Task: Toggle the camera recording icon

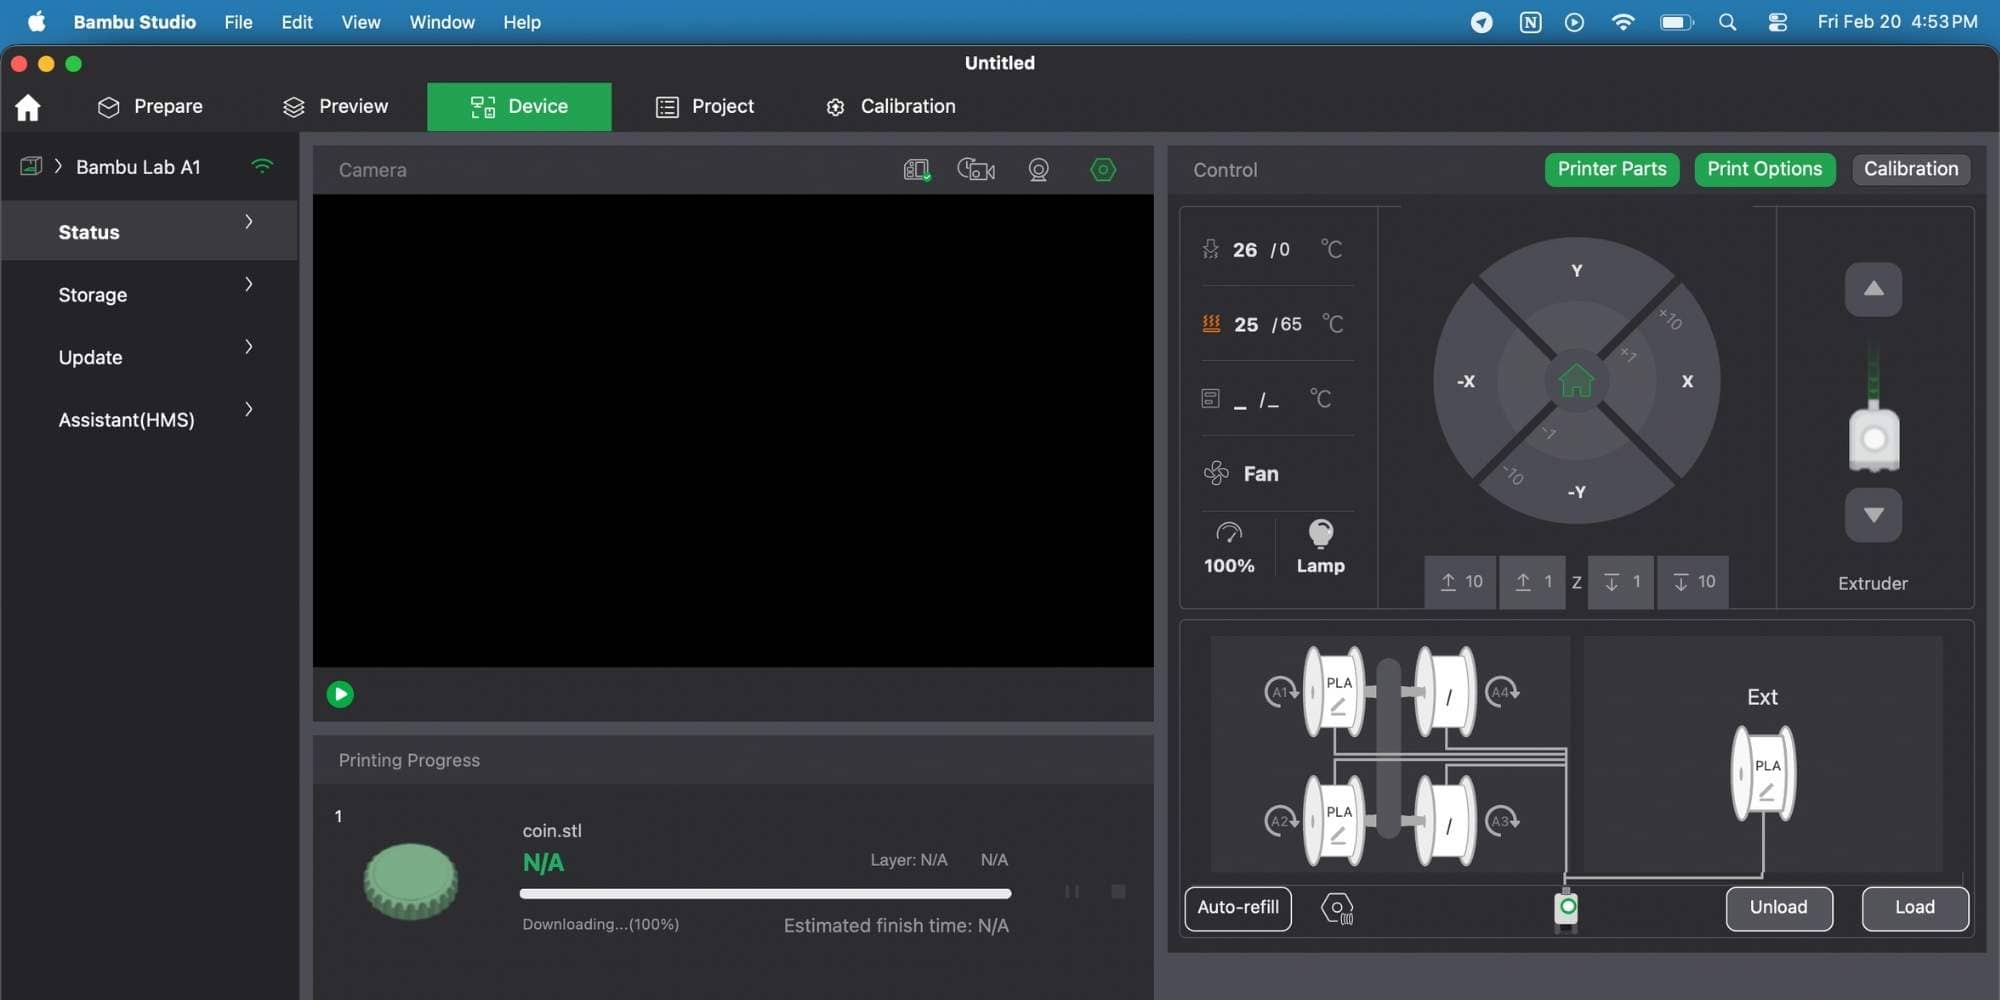Action: click(976, 170)
